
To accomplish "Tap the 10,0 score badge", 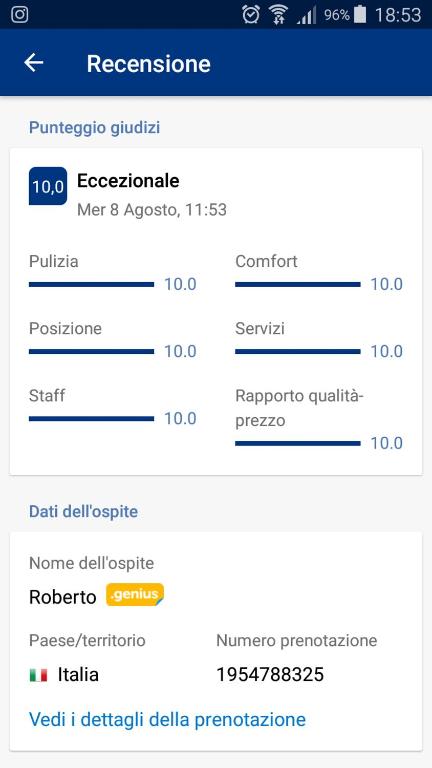I will pos(48,186).
